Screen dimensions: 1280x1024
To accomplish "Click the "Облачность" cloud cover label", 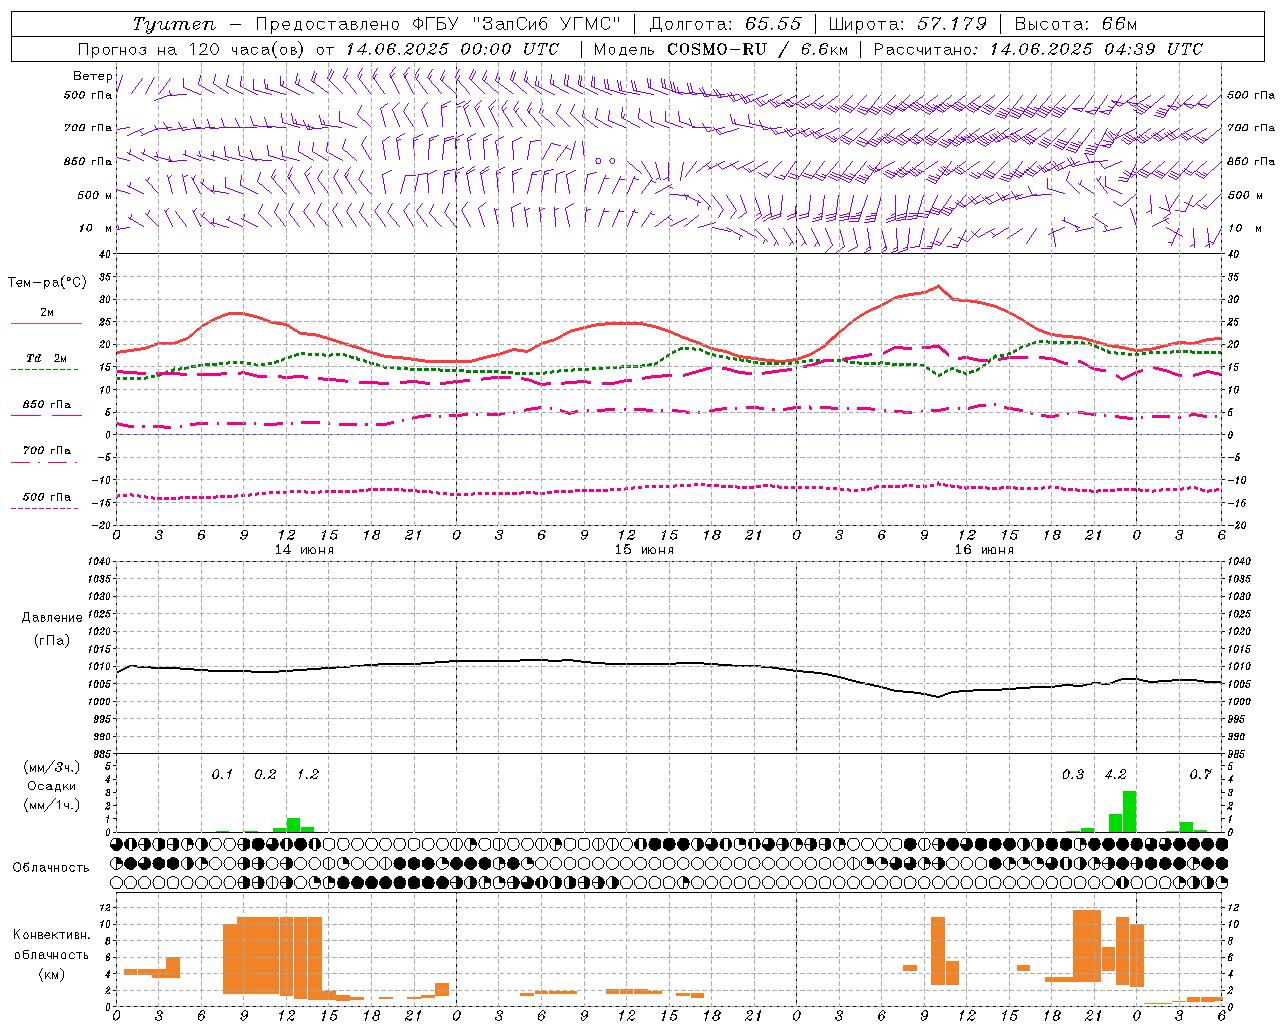I will coord(51,867).
